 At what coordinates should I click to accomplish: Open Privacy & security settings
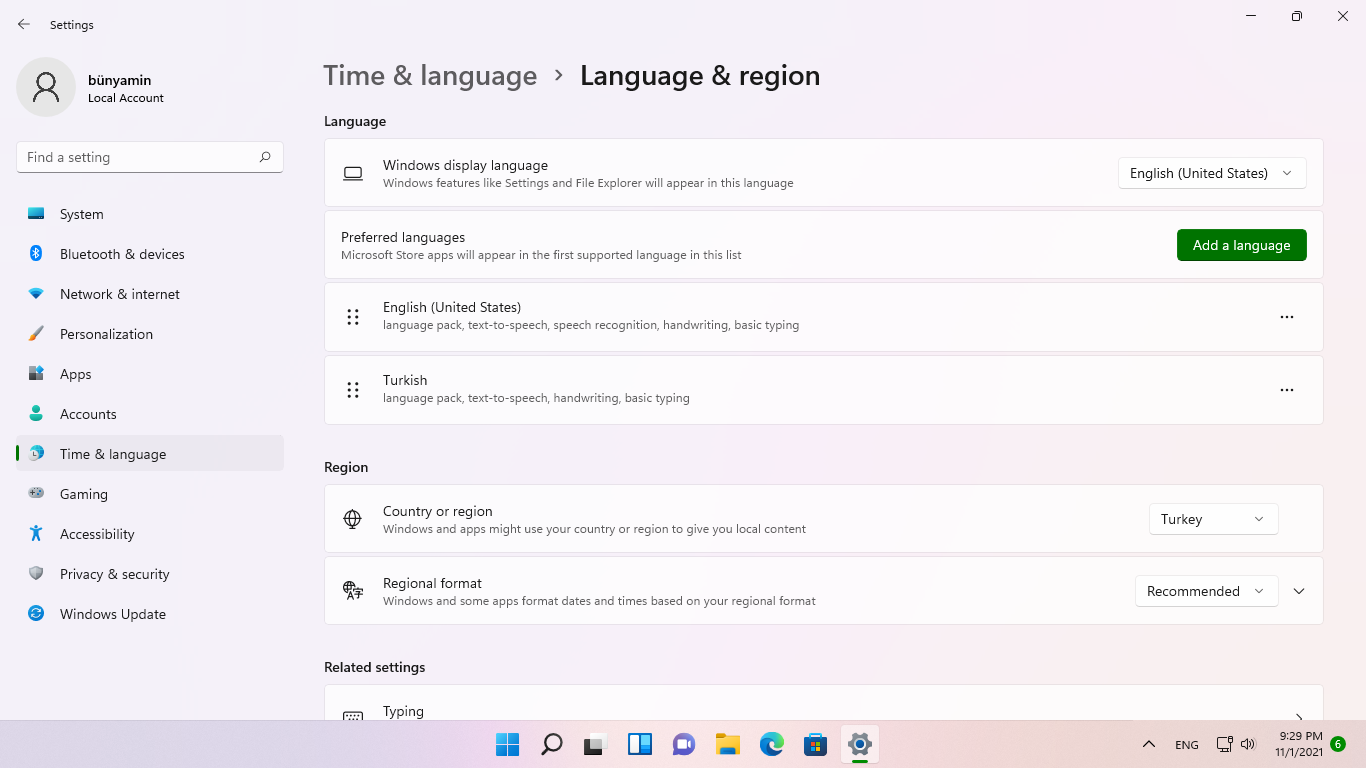coord(150,574)
